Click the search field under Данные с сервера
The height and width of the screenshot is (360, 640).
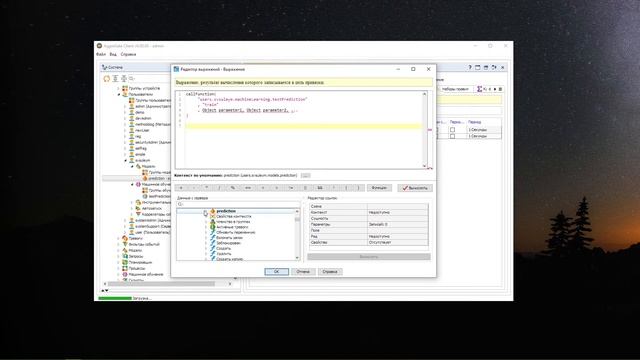238,204
